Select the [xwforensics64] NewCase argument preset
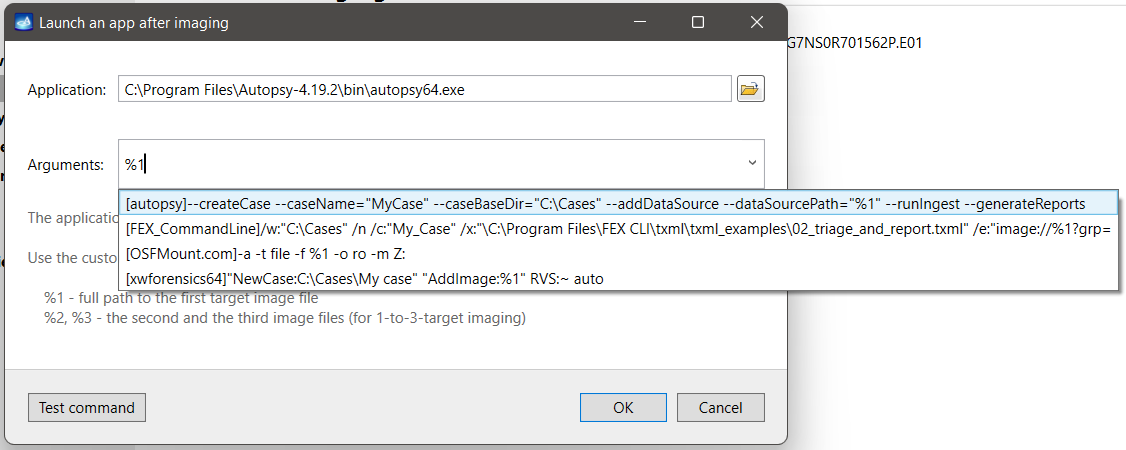 coord(618,278)
